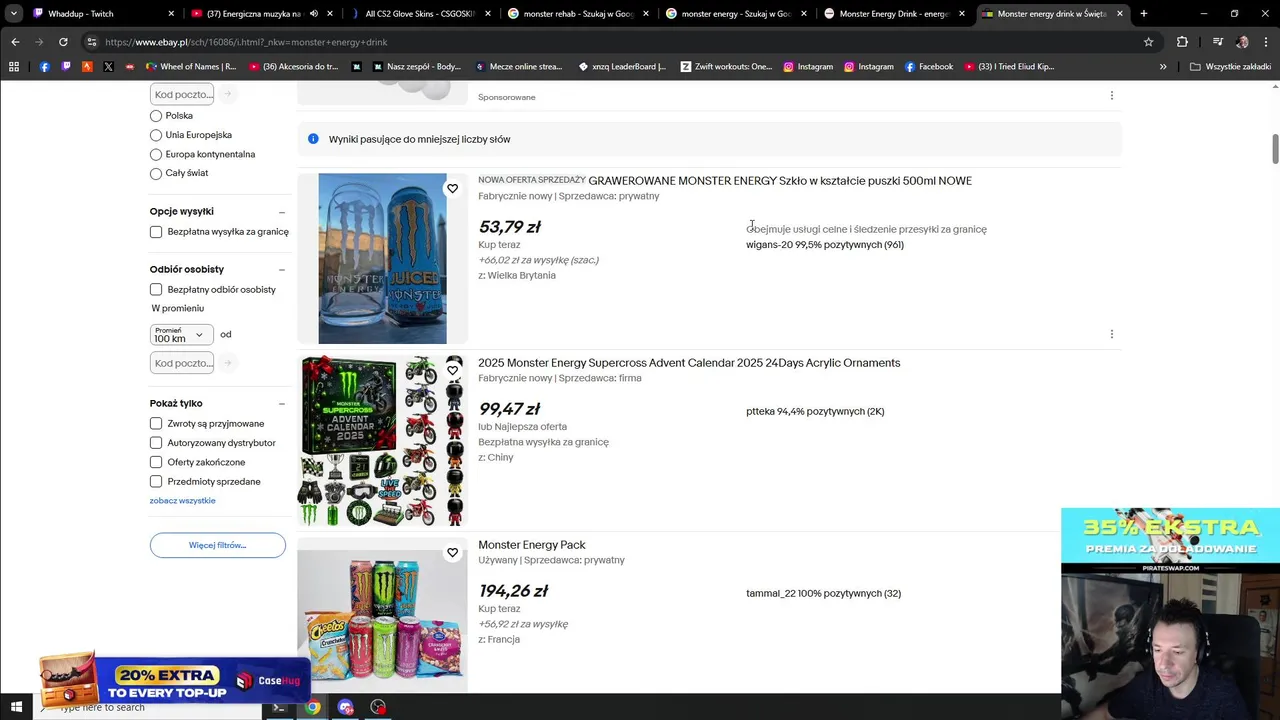
Task: Click the Więcej filtrów button
Action: tap(217, 545)
